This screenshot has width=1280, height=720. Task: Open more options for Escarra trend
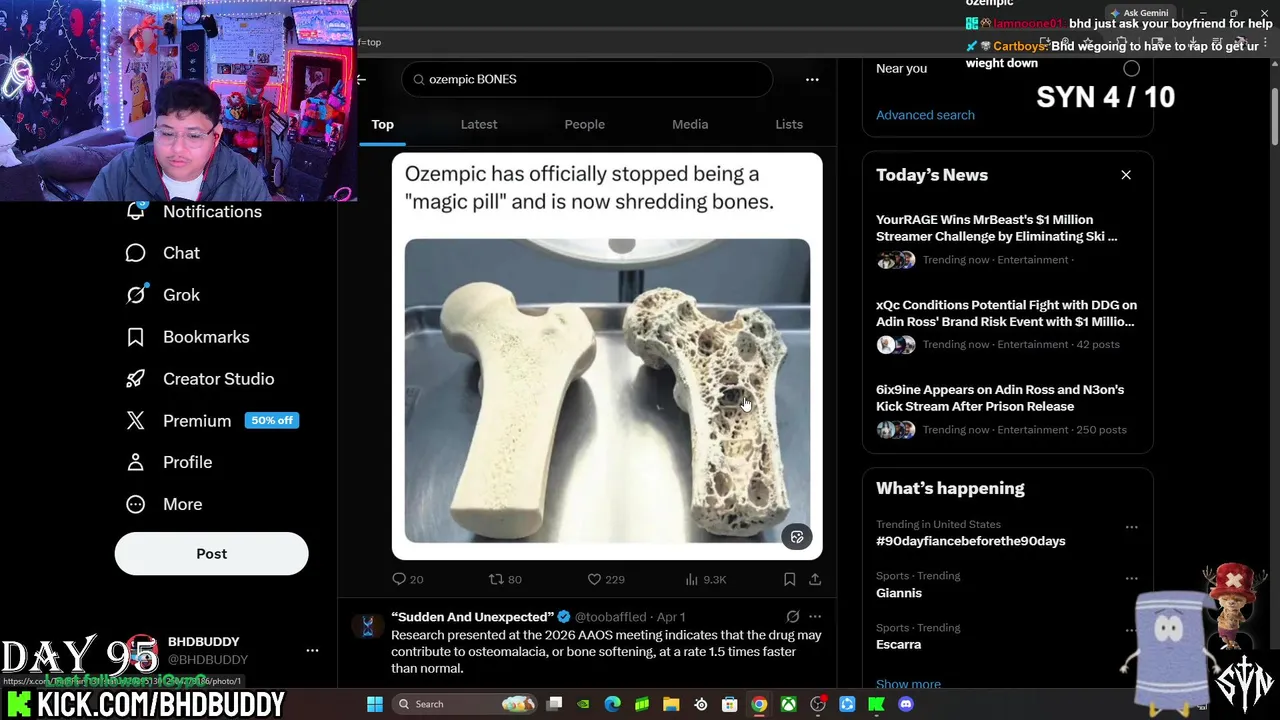coord(1131,630)
